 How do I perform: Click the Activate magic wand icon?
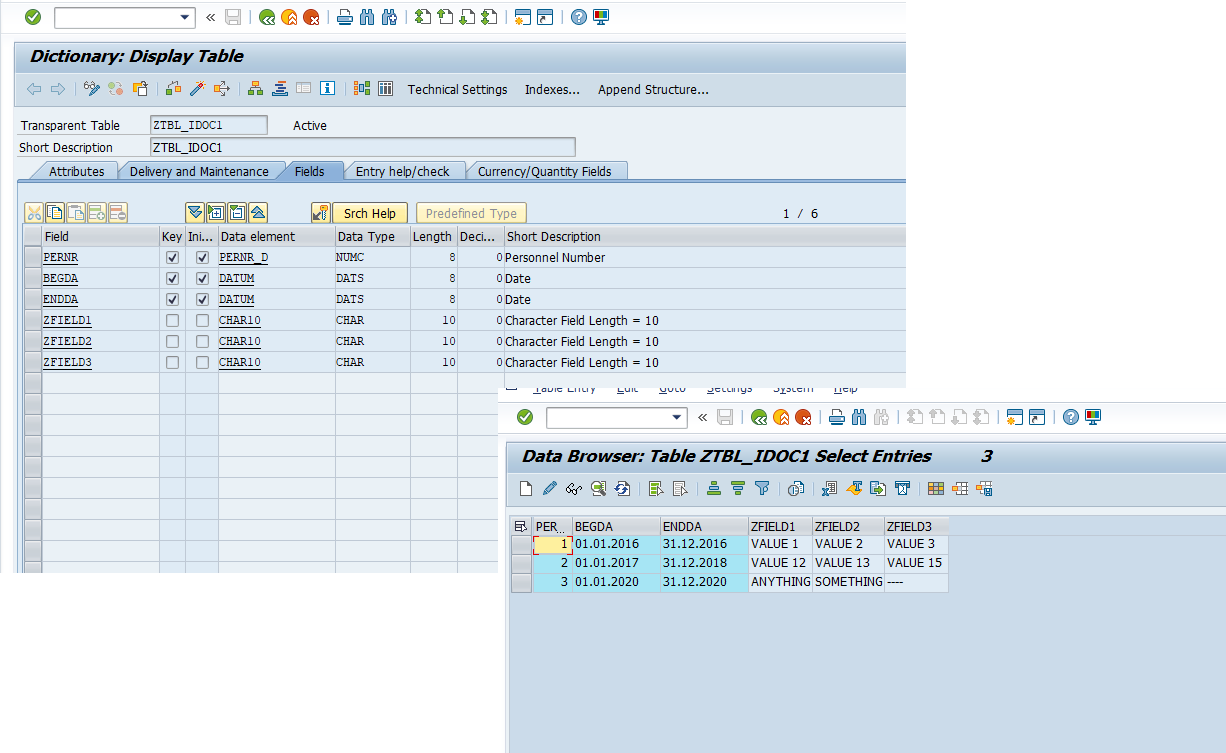tap(198, 89)
